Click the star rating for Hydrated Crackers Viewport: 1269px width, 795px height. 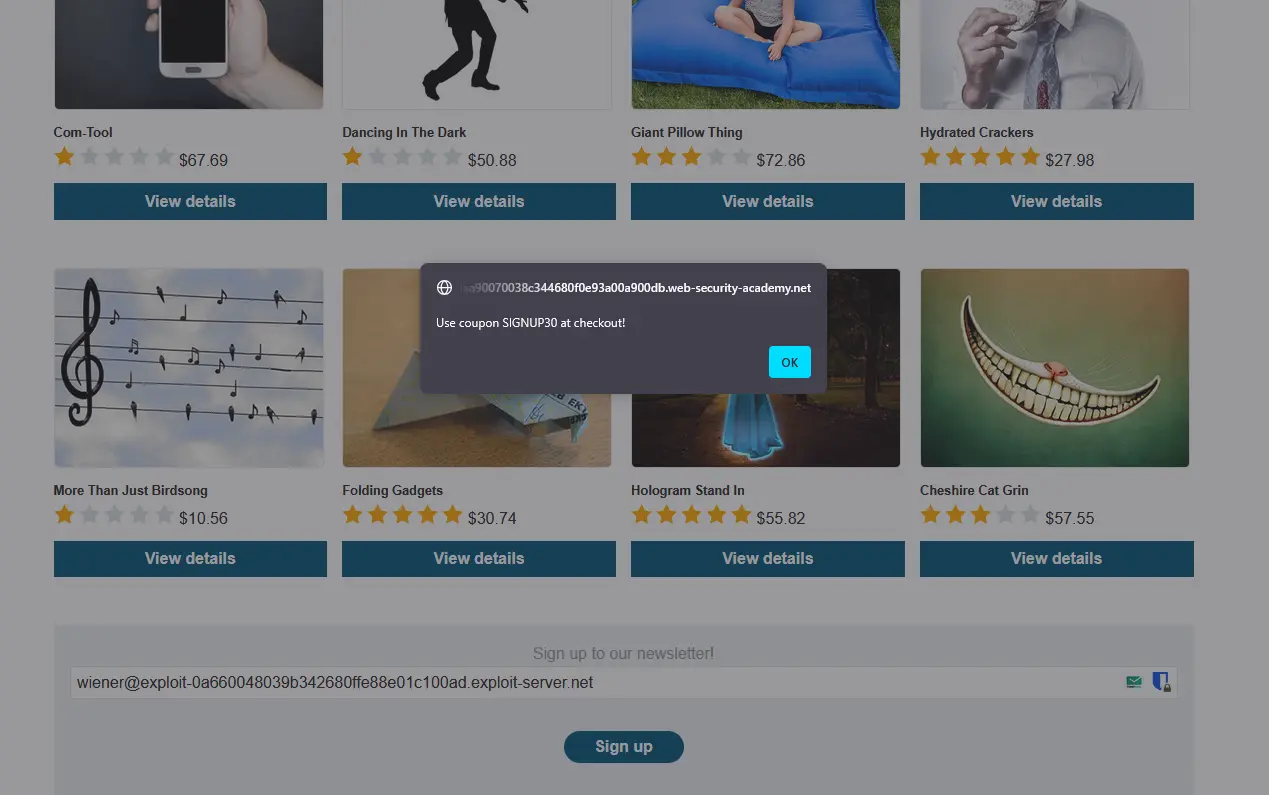click(x=981, y=157)
